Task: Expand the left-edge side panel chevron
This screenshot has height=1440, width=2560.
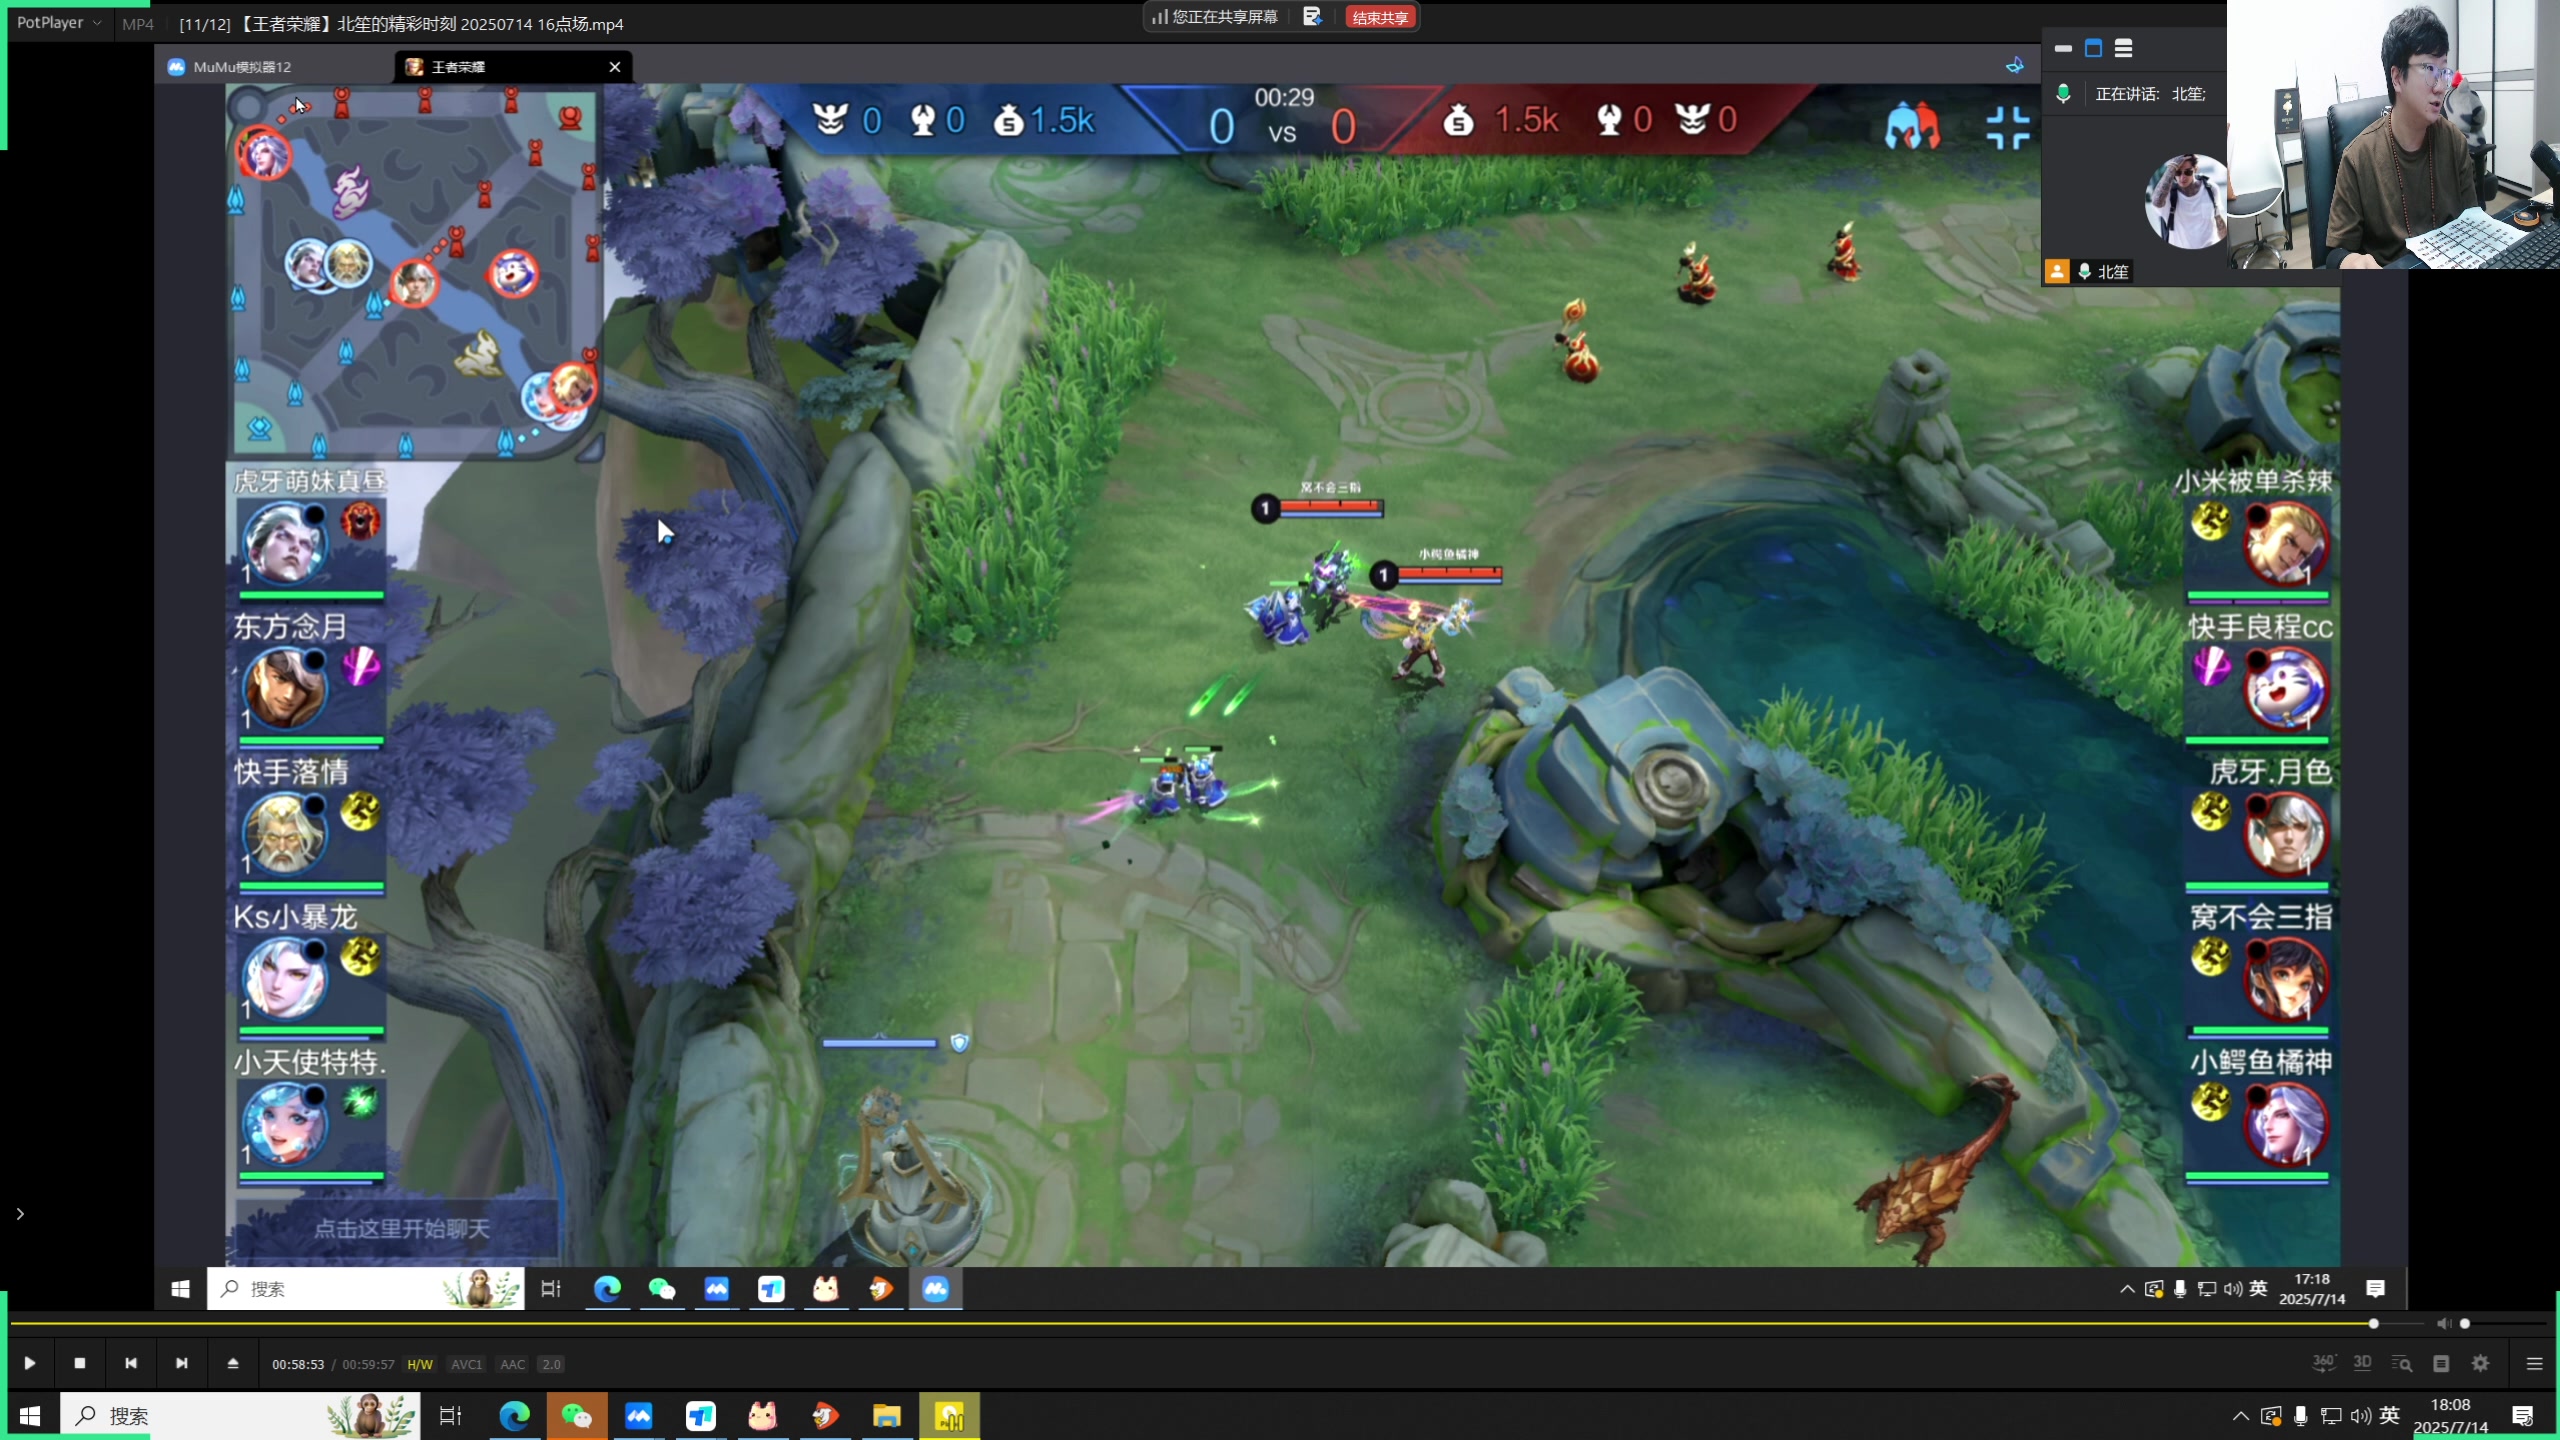Action: tap(20, 1214)
